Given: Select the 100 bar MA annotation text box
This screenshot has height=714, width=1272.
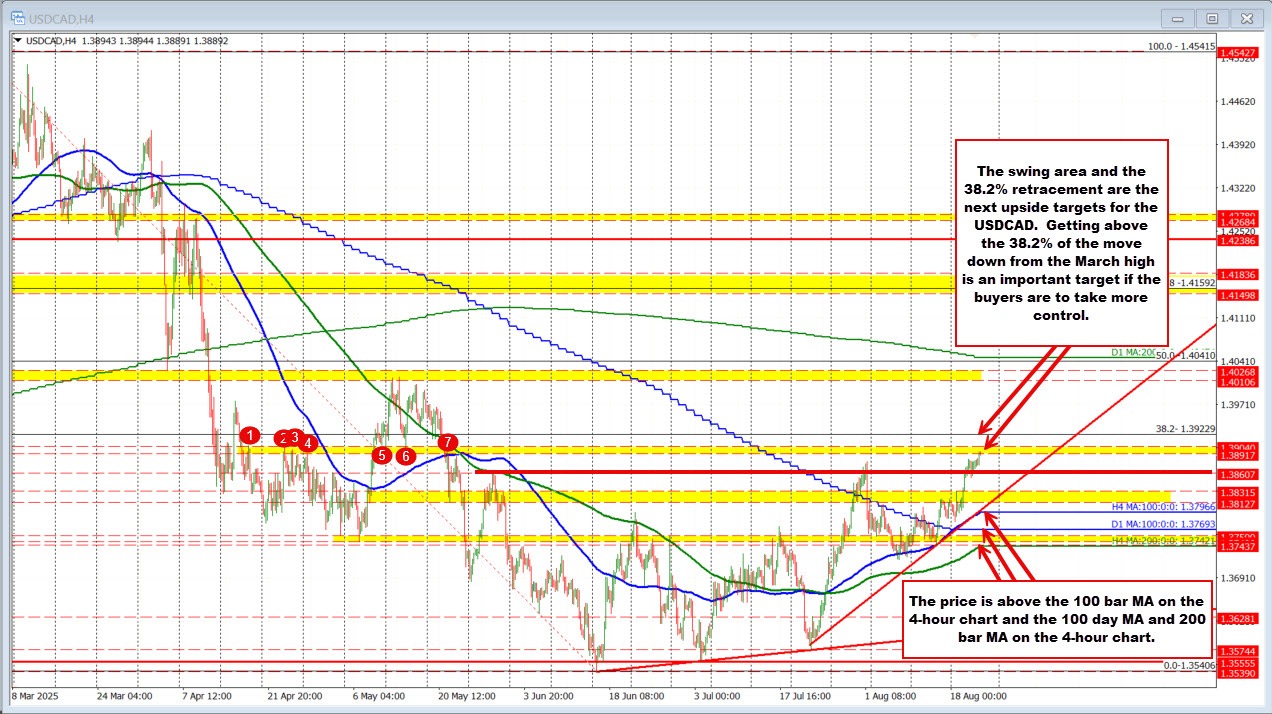Looking at the screenshot, I should pos(1053,620).
